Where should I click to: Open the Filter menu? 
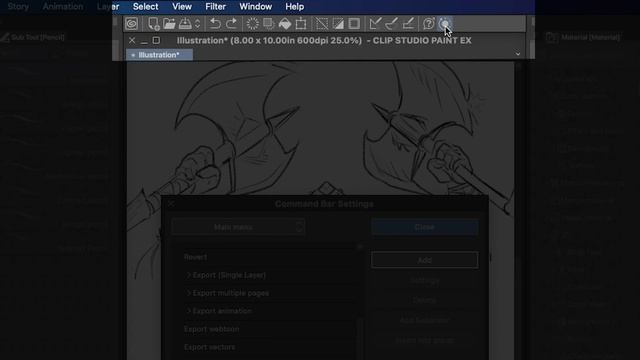(216, 7)
